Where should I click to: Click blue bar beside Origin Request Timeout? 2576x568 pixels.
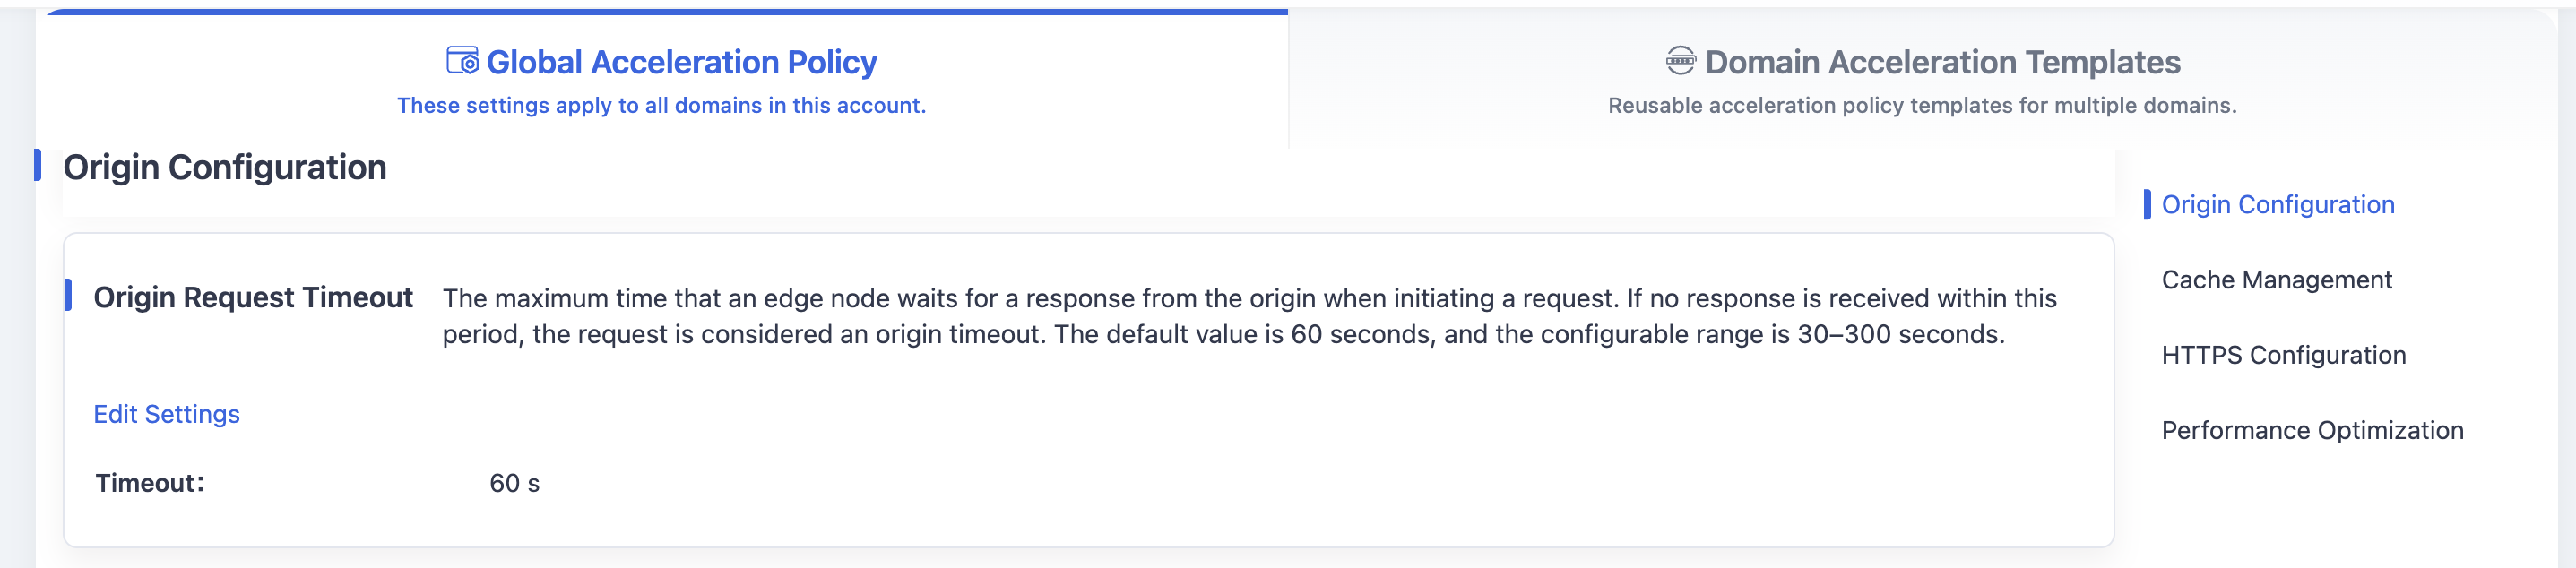click(x=68, y=295)
